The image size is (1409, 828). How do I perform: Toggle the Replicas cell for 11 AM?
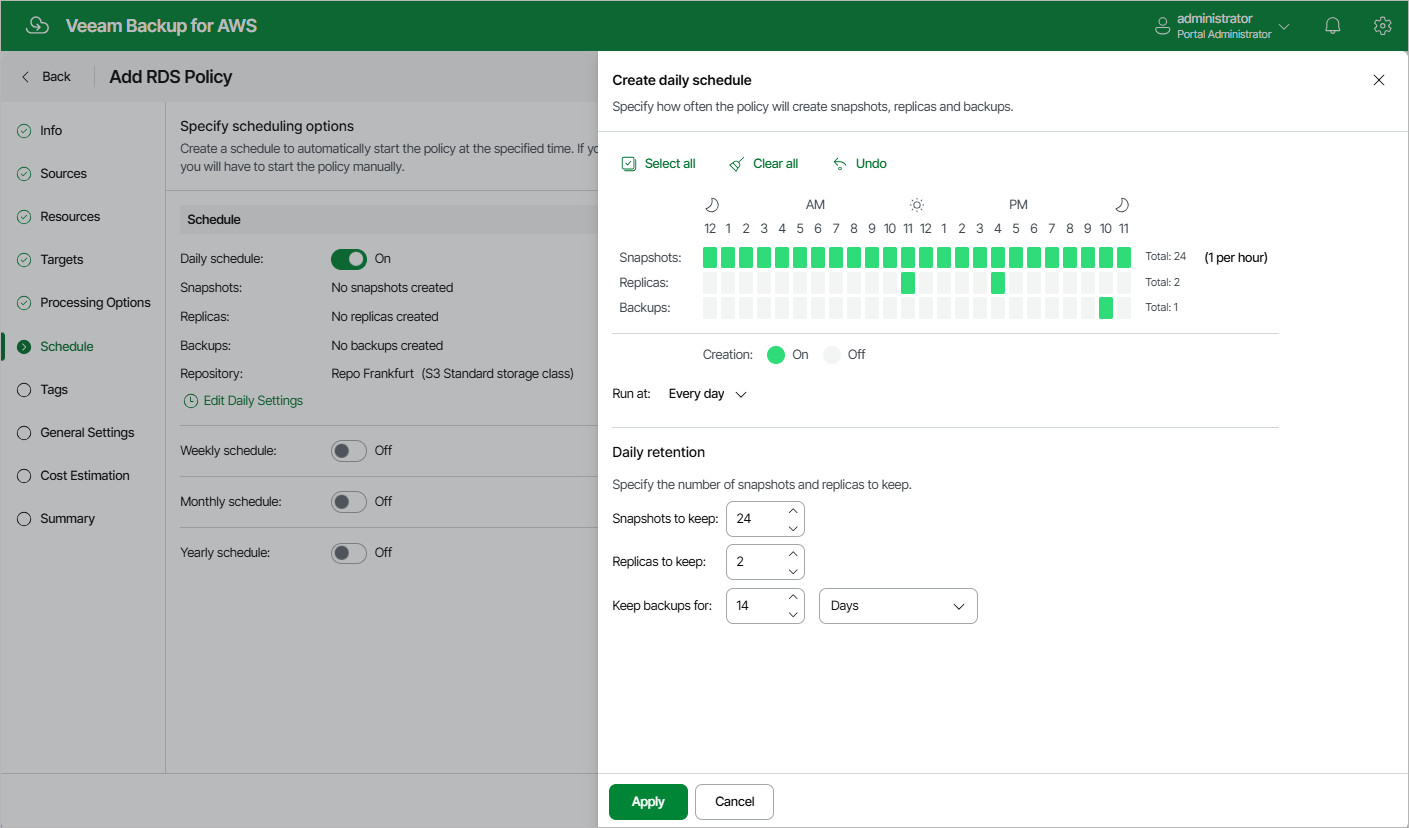[x=908, y=283]
